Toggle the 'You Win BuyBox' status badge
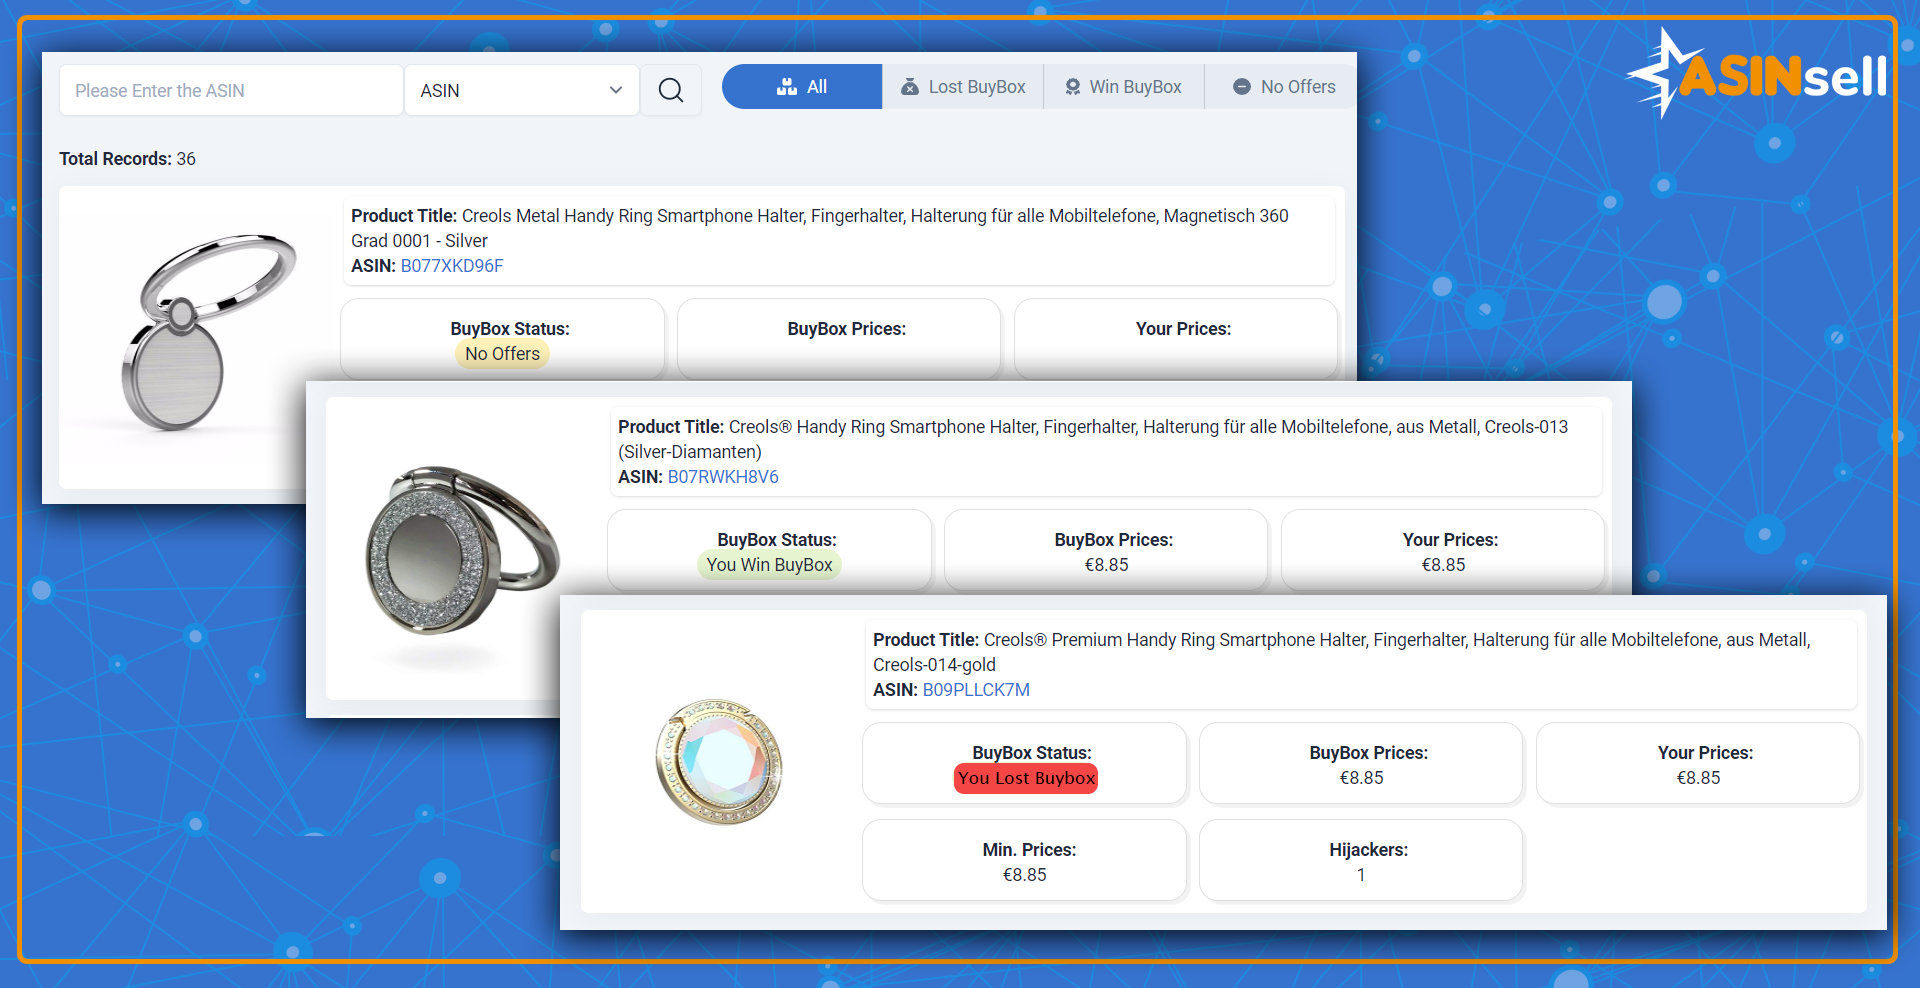This screenshot has height=988, width=1920. pyautogui.click(x=768, y=564)
